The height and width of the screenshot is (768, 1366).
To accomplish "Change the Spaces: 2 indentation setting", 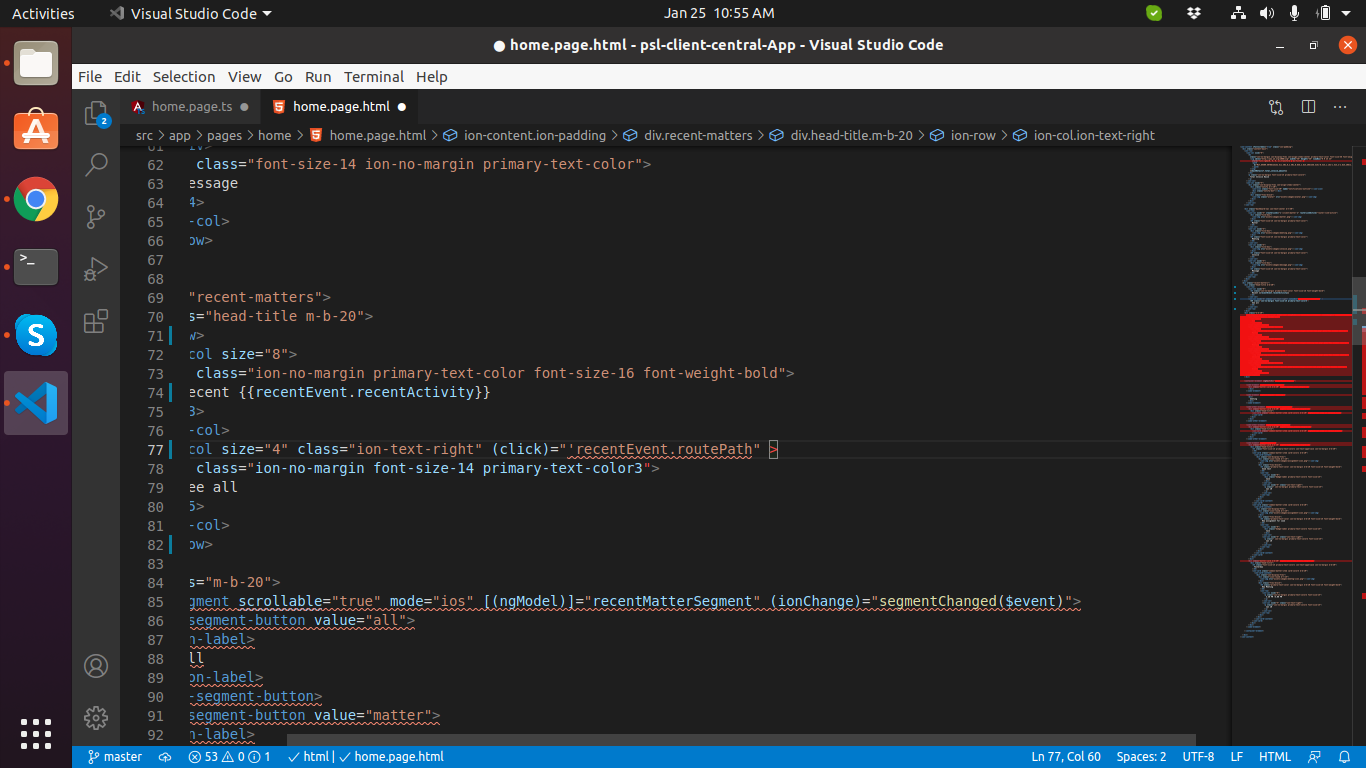I will pyautogui.click(x=1141, y=757).
